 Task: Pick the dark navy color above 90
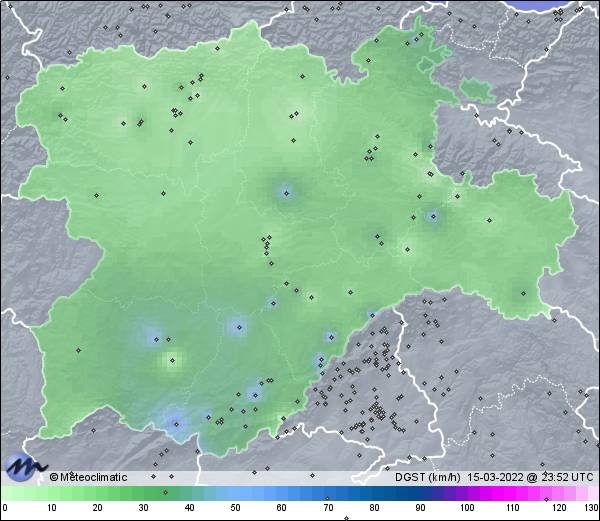point(420,493)
